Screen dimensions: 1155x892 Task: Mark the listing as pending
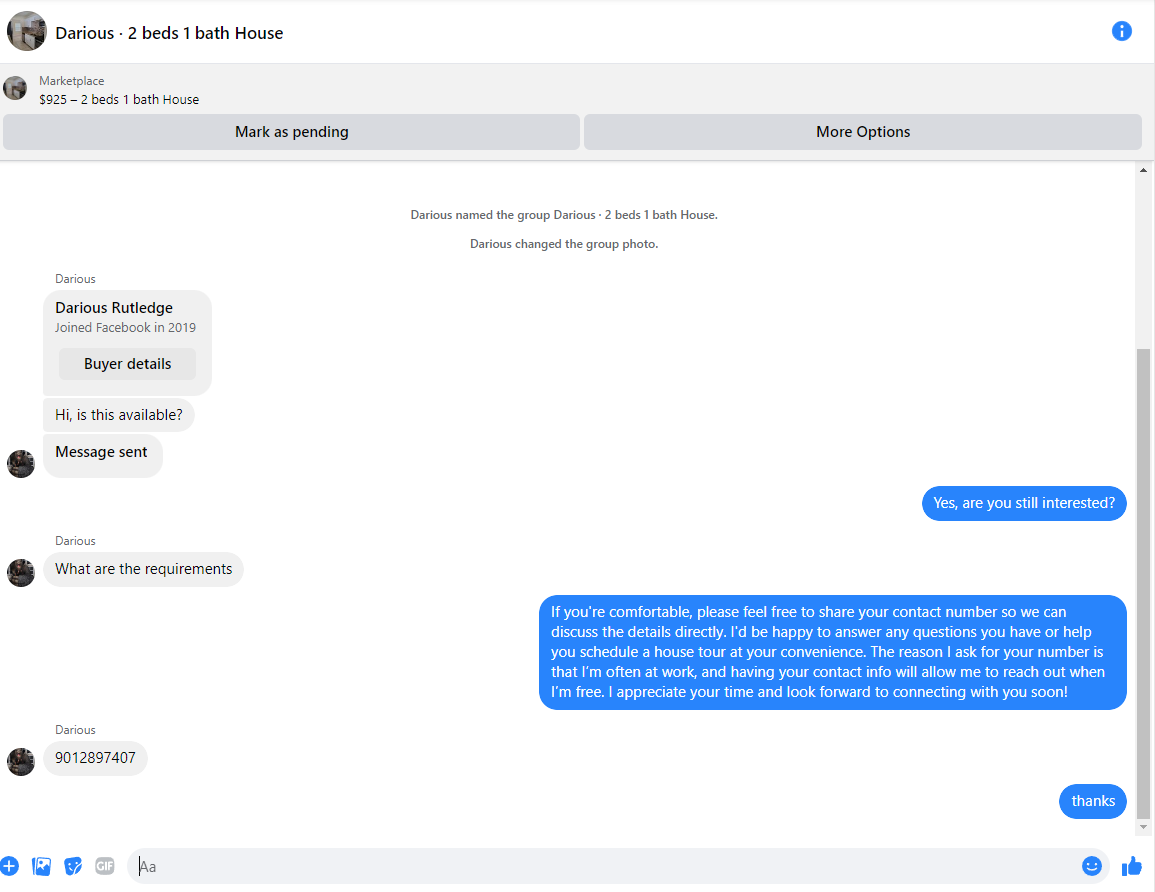(x=292, y=132)
